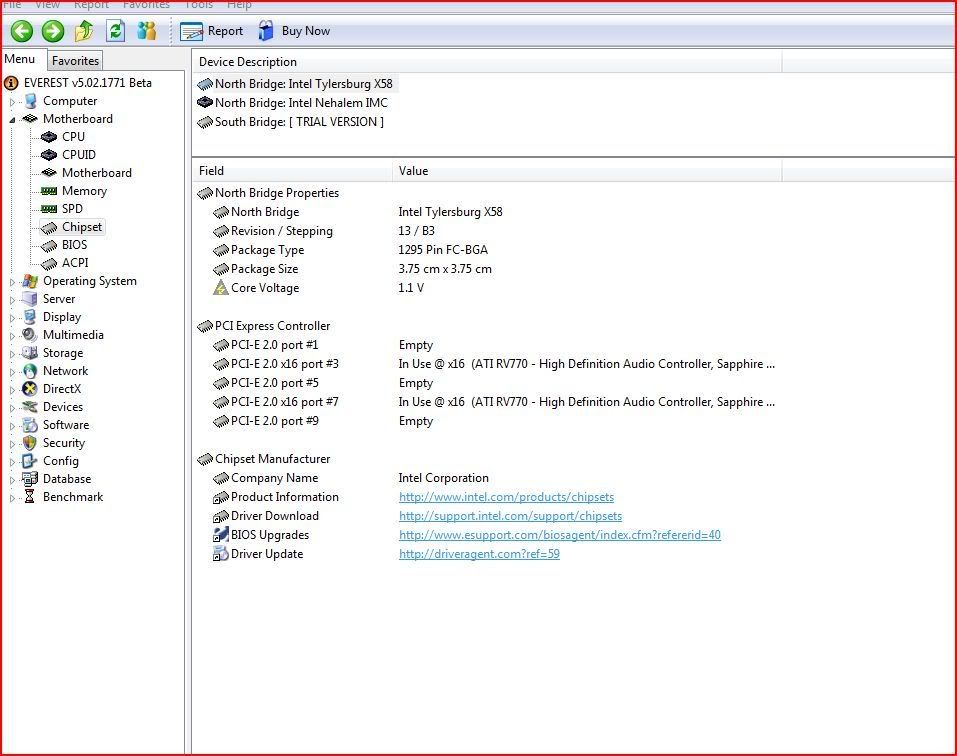Open the Help menu
Viewport: 957px width, 756px height.
239,5
